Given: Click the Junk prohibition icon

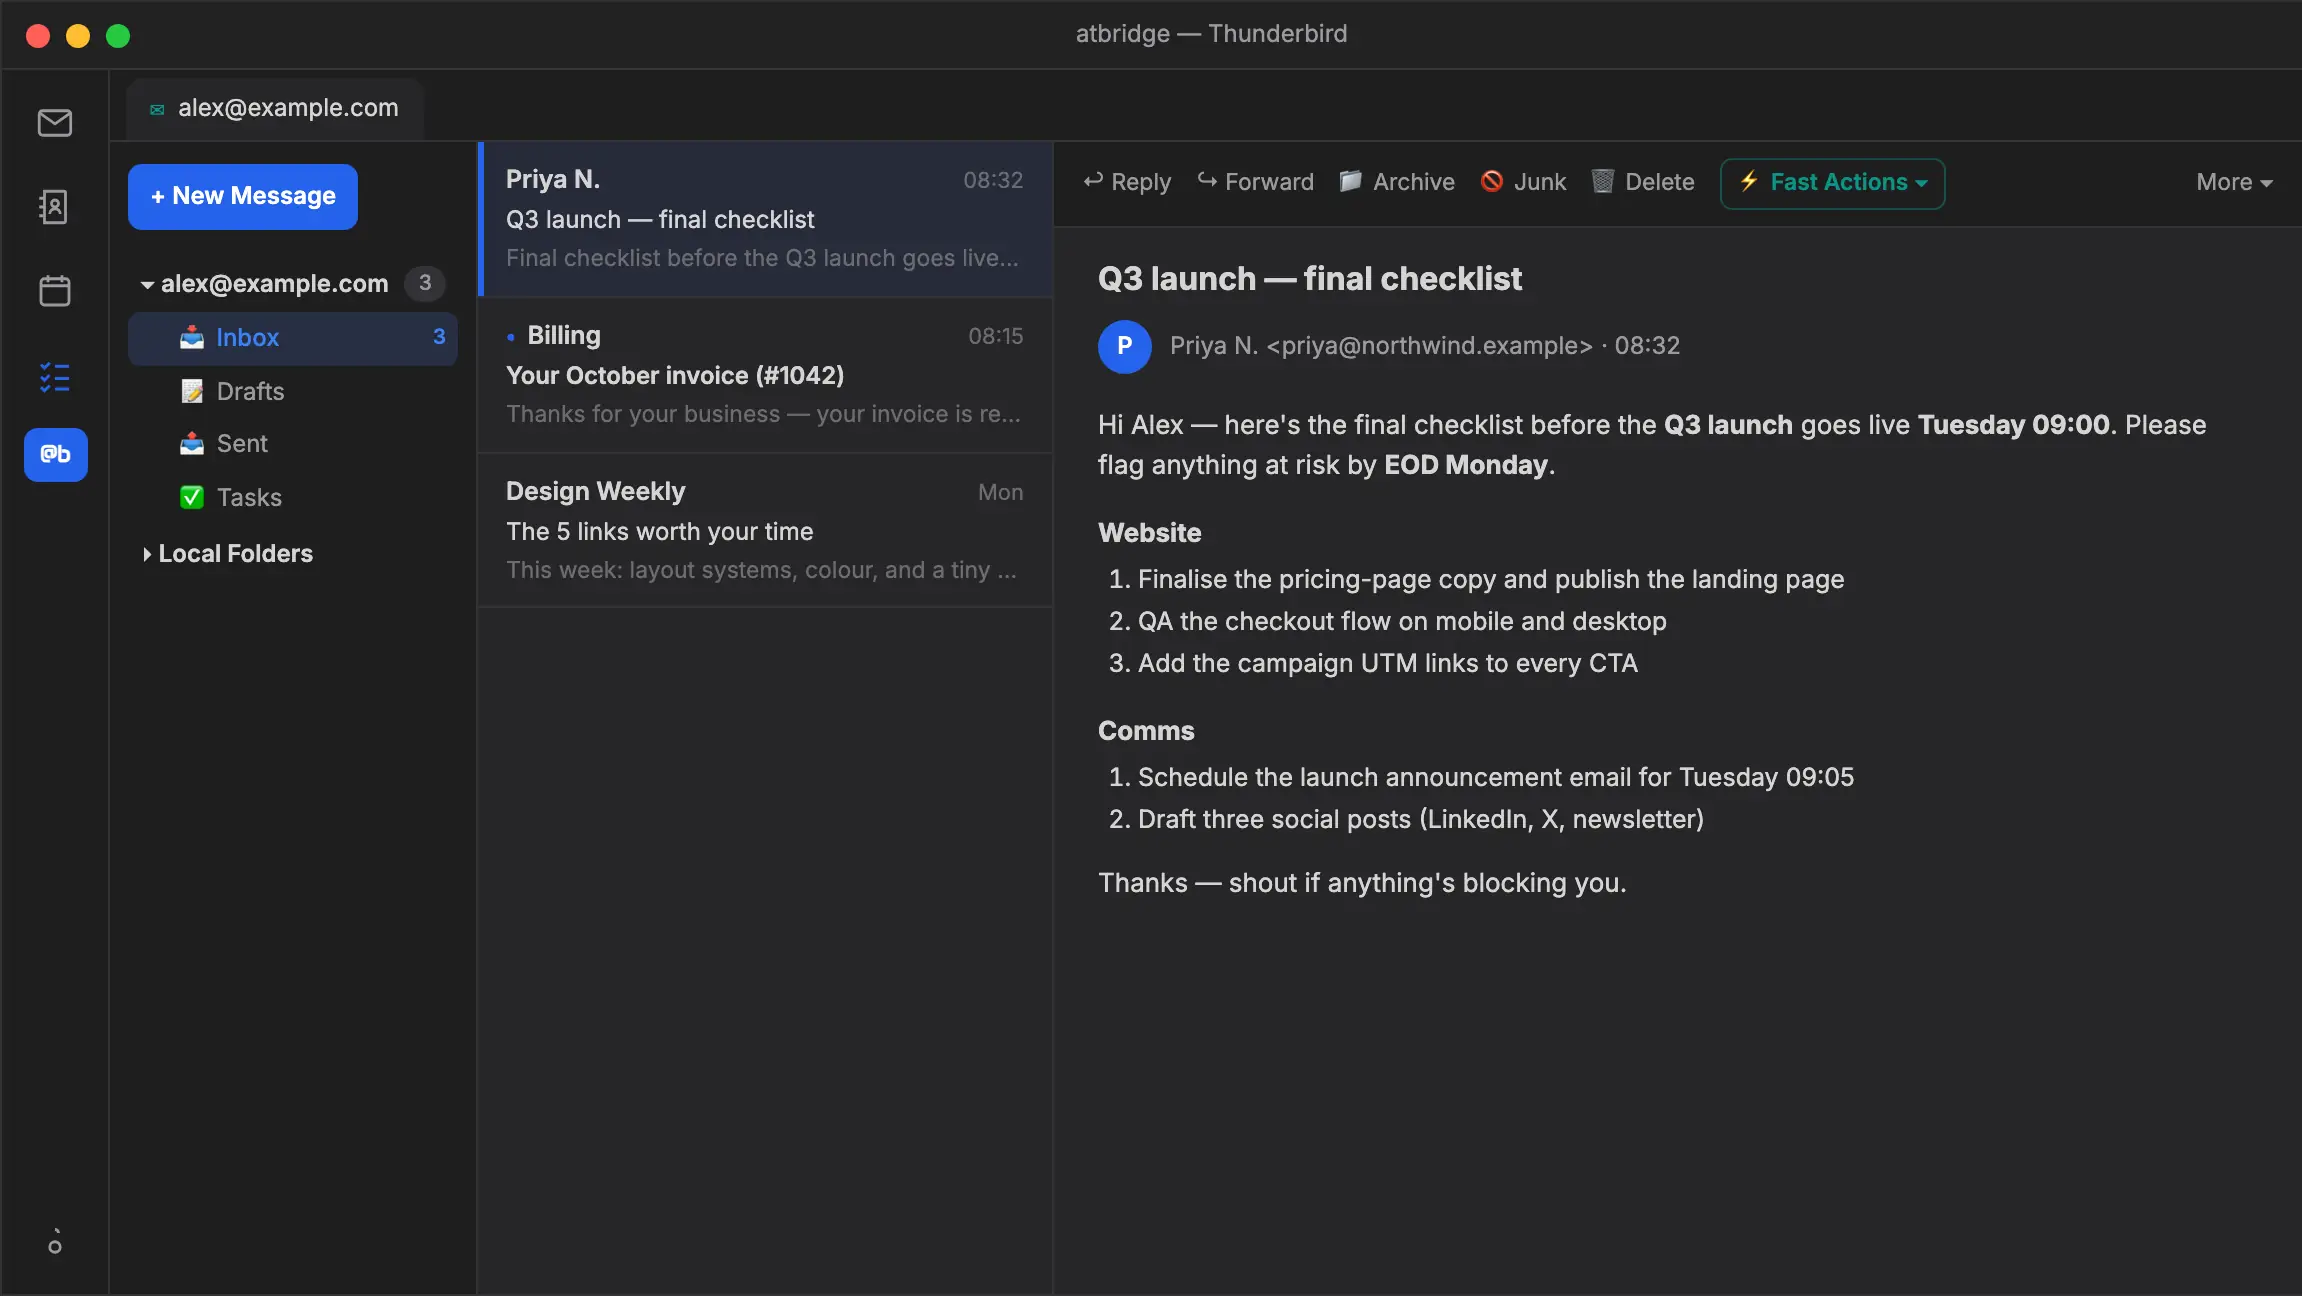Looking at the screenshot, I should [x=1492, y=181].
